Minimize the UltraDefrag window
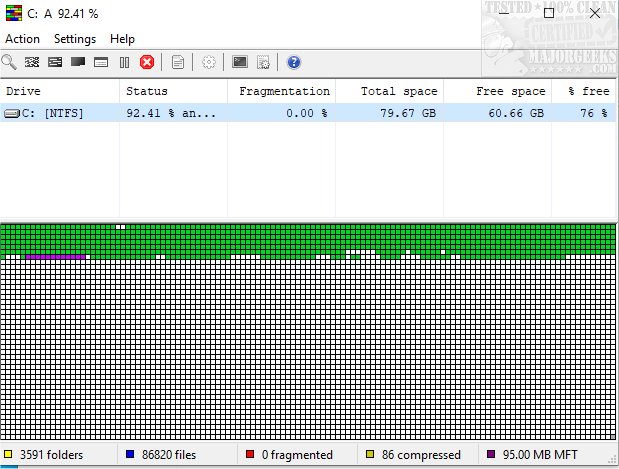Screen dimensions: 619x469 point(504,13)
